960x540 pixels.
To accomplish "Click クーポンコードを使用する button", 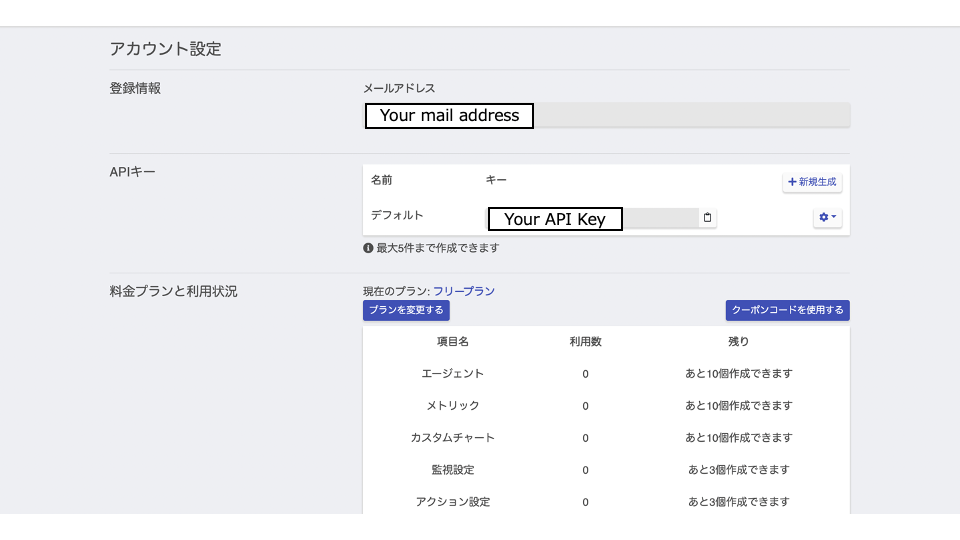I will pyautogui.click(x=788, y=310).
